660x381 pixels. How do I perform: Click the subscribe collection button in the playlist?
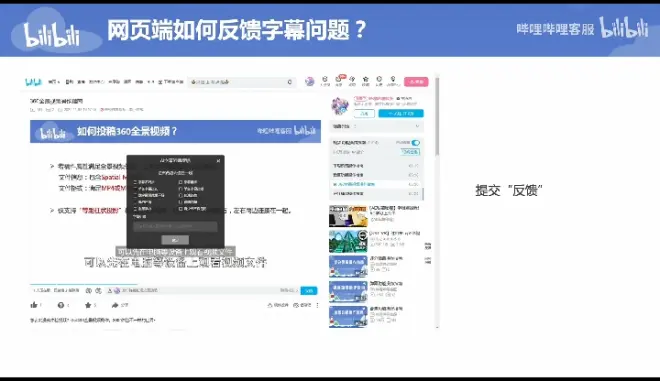coord(410,152)
